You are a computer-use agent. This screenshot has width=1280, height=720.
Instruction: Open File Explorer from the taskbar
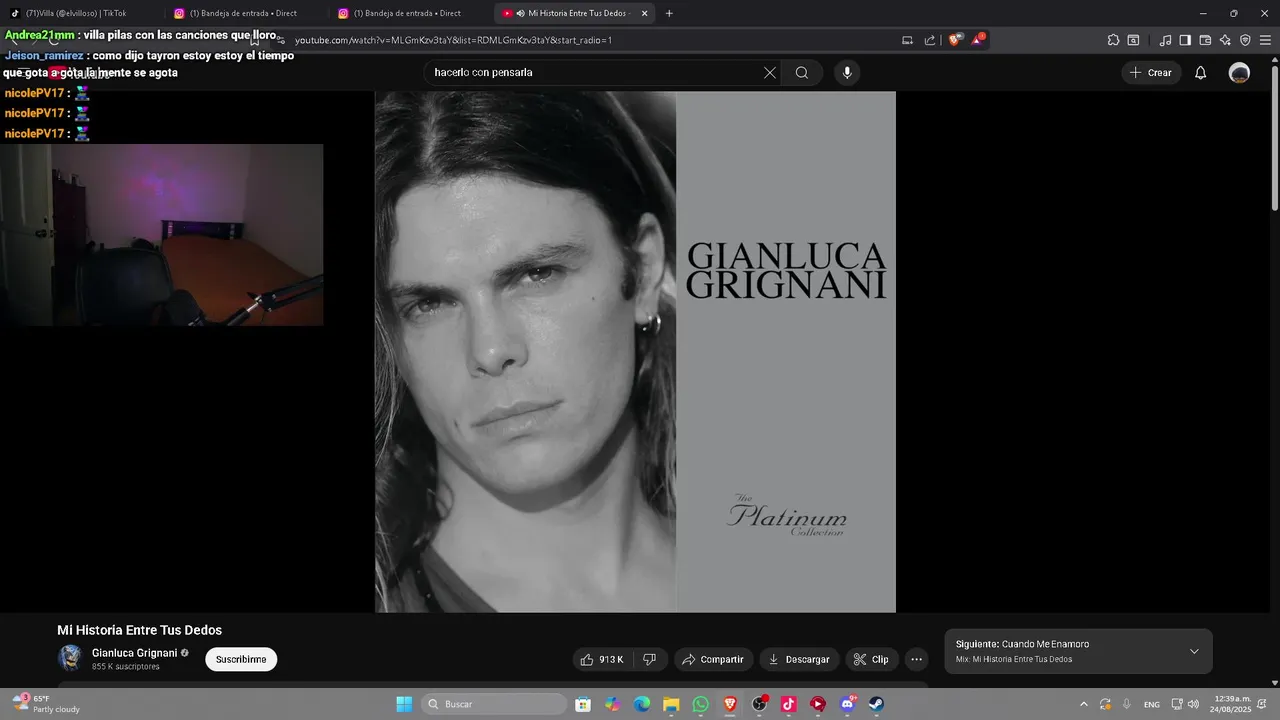(671, 704)
